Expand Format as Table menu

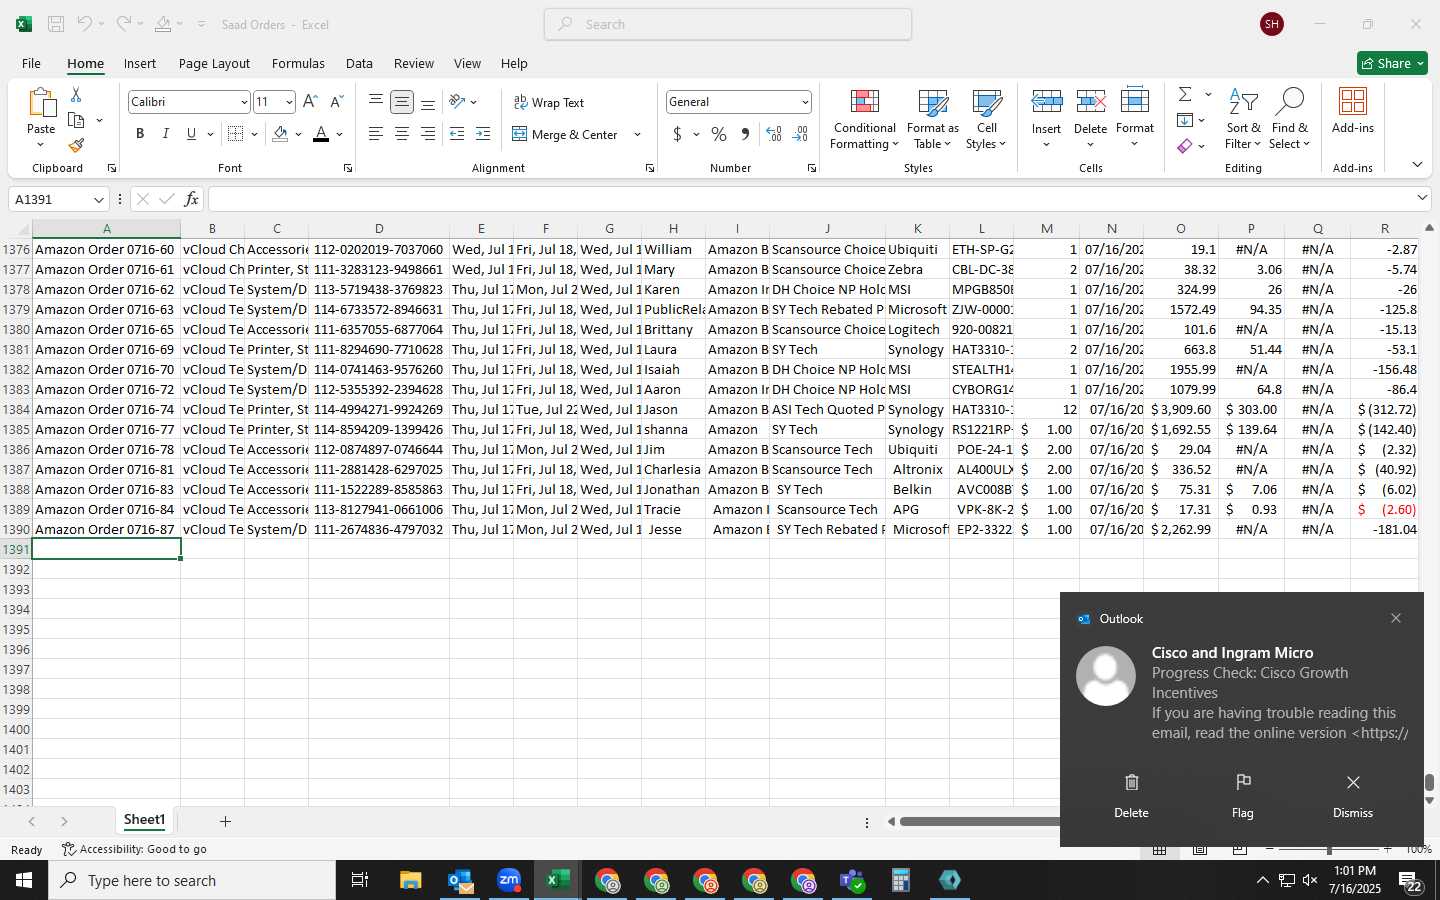pos(932,119)
